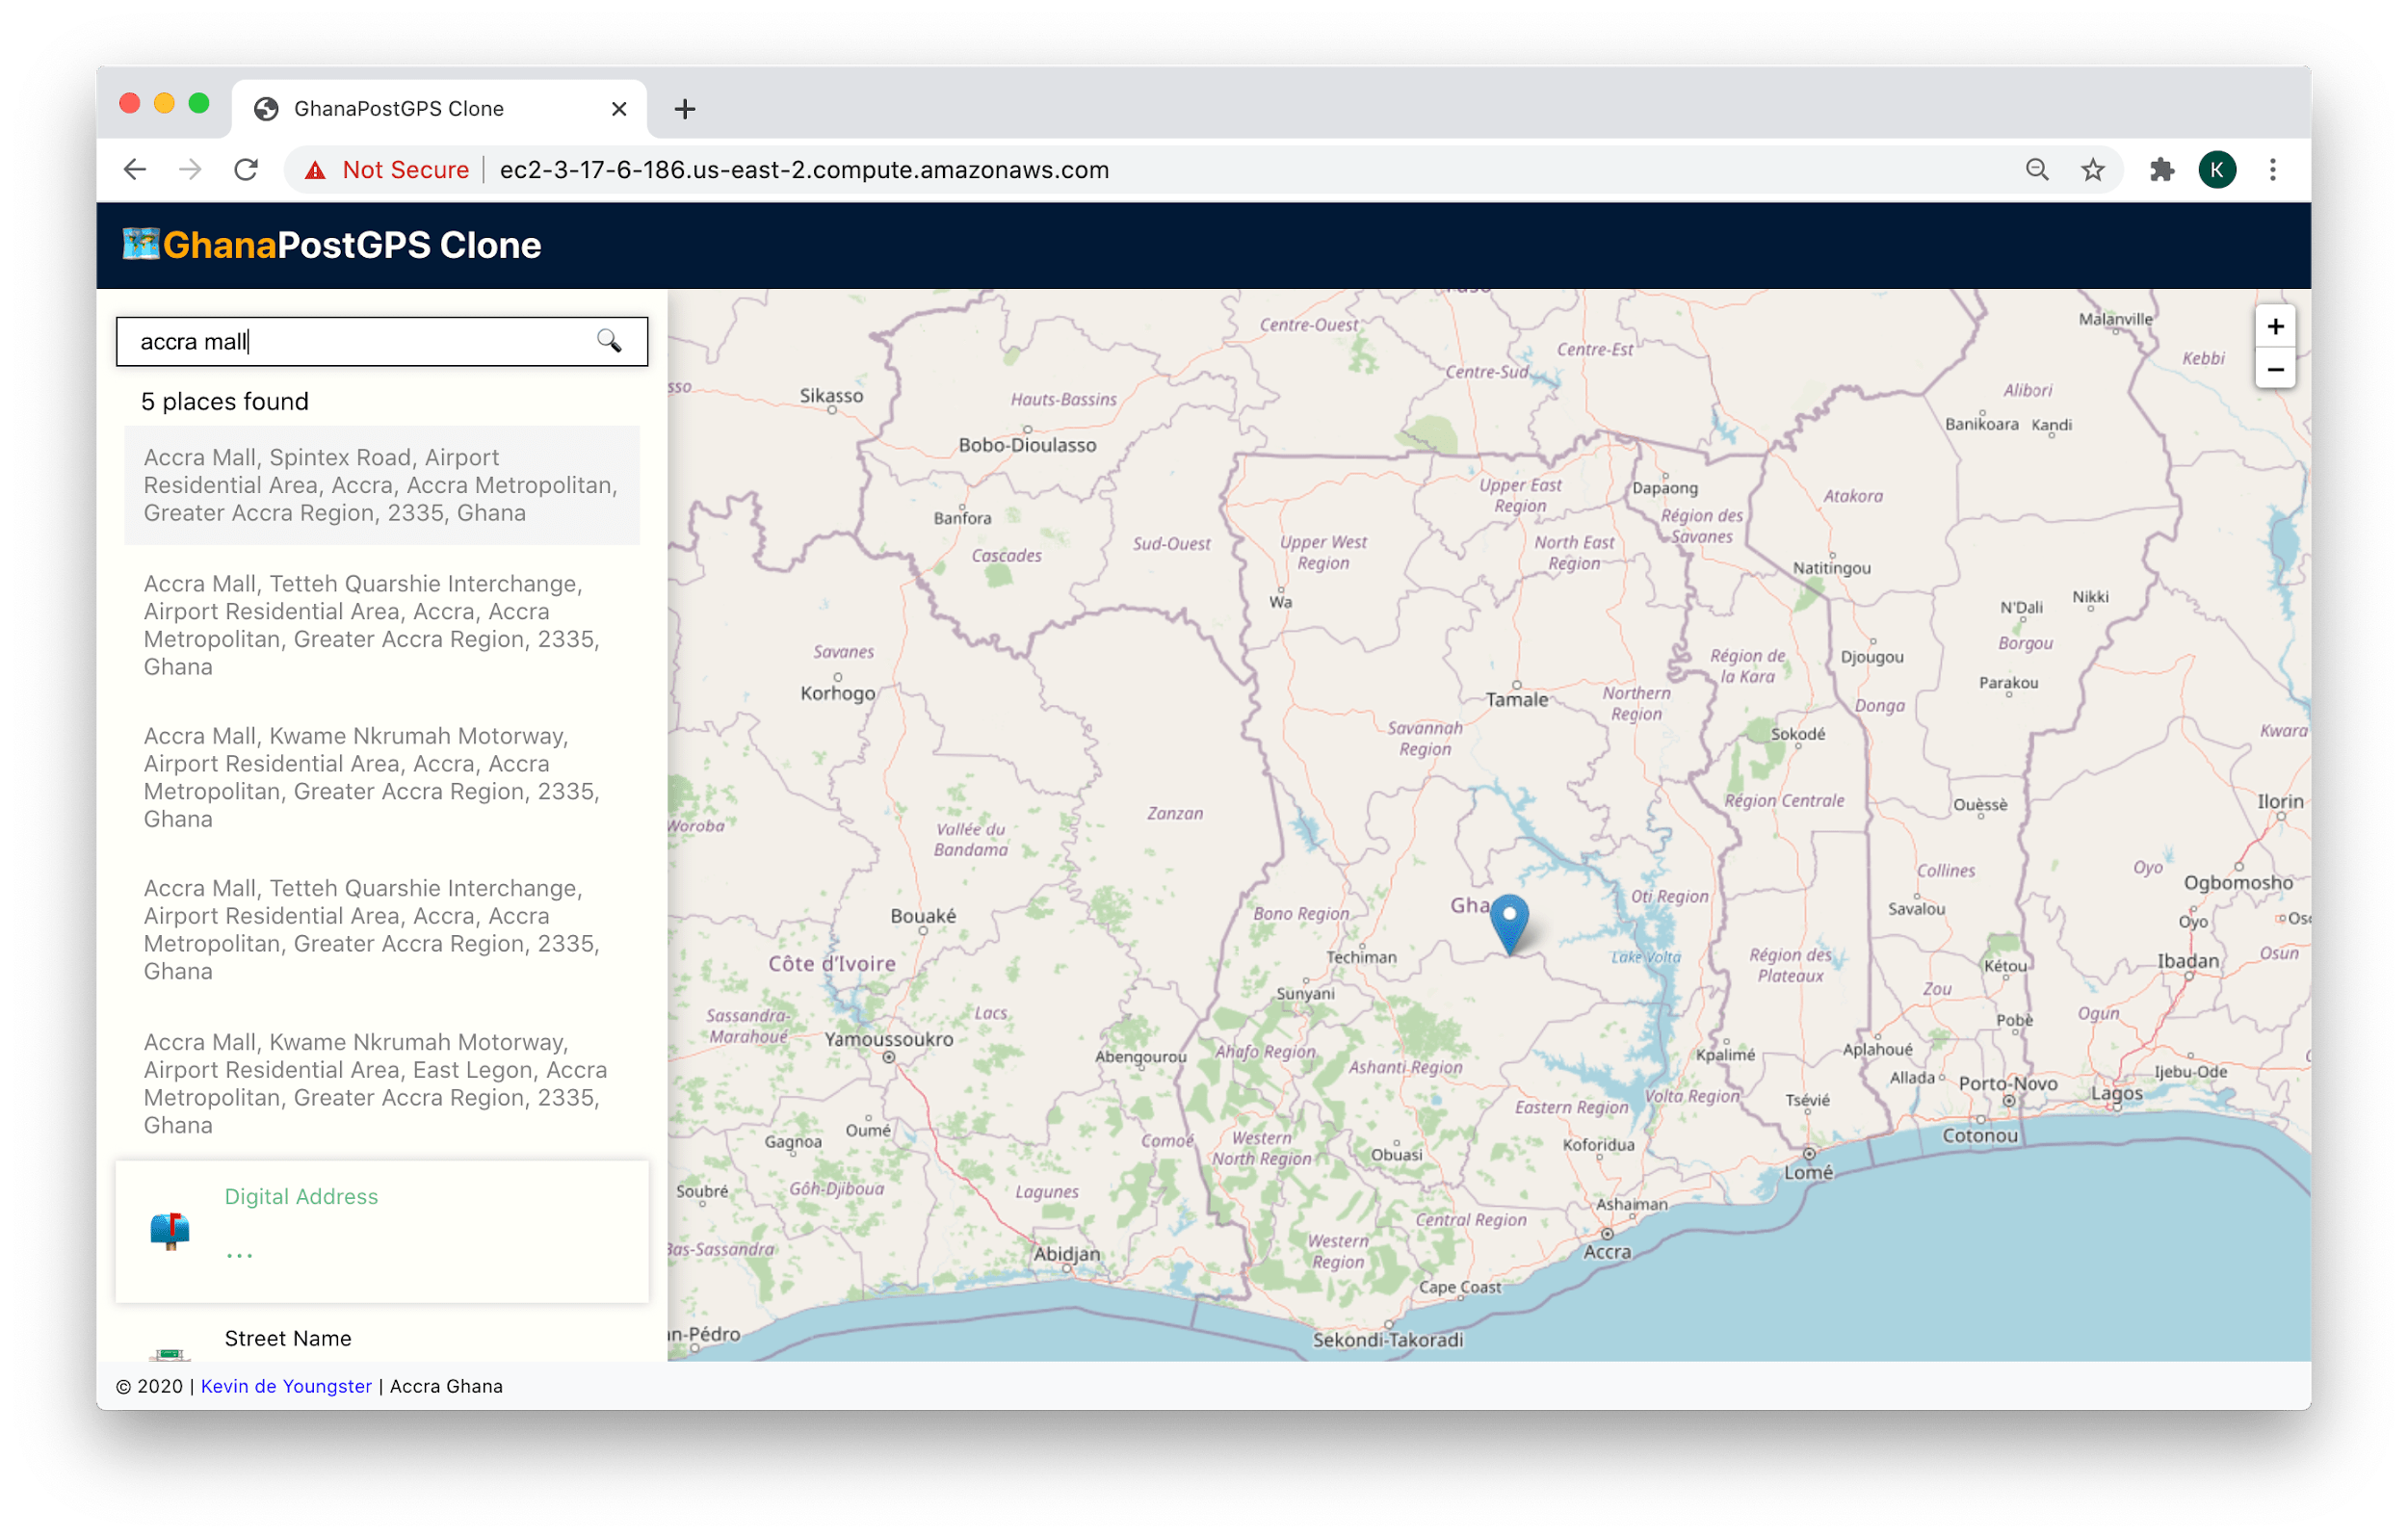Reload the page with refresh icon

coord(246,169)
